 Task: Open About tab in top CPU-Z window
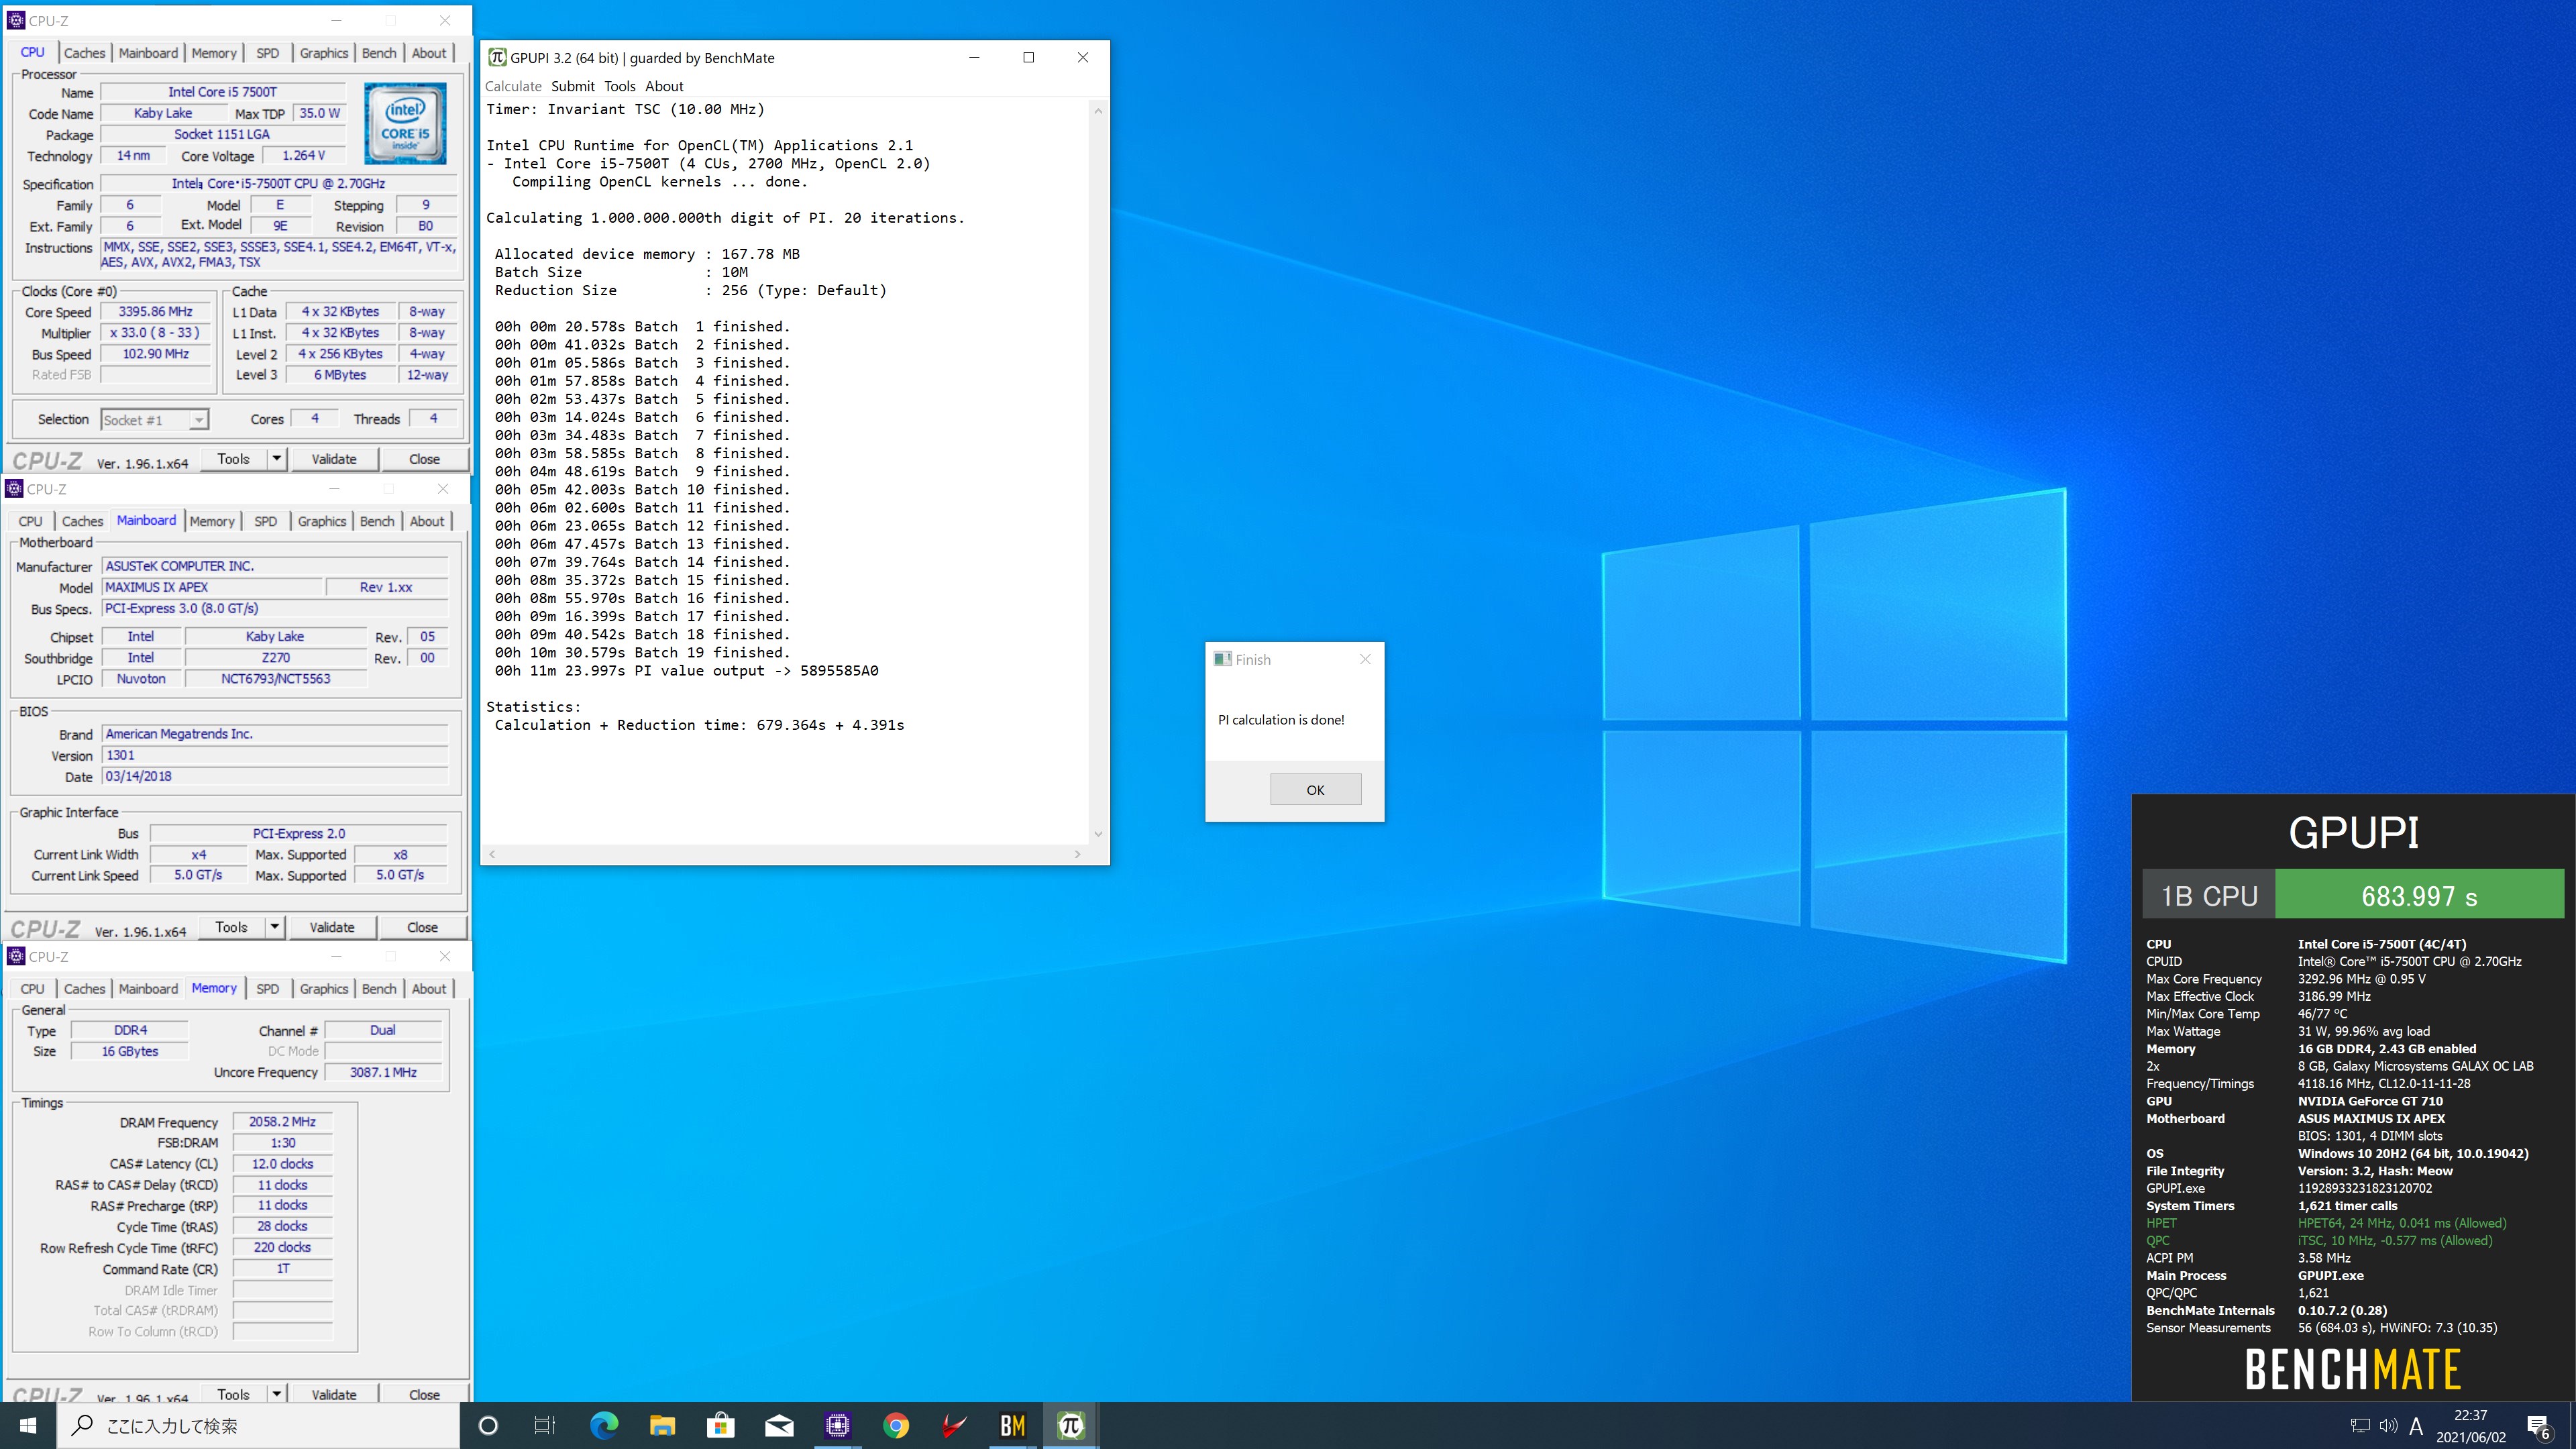pyautogui.click(x=429, y=53)
